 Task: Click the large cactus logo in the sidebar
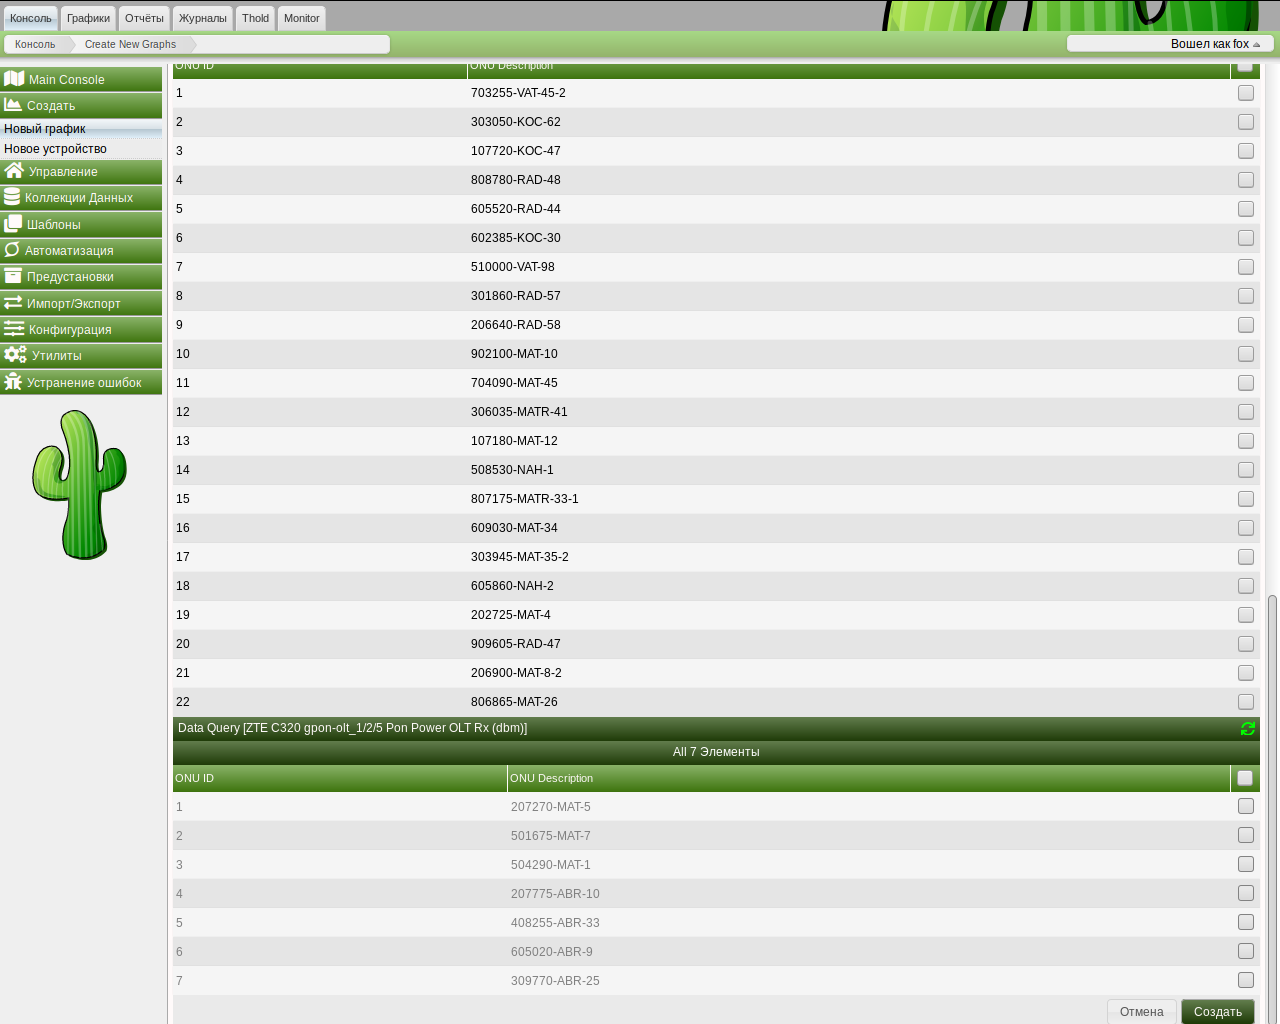[80, 484]
